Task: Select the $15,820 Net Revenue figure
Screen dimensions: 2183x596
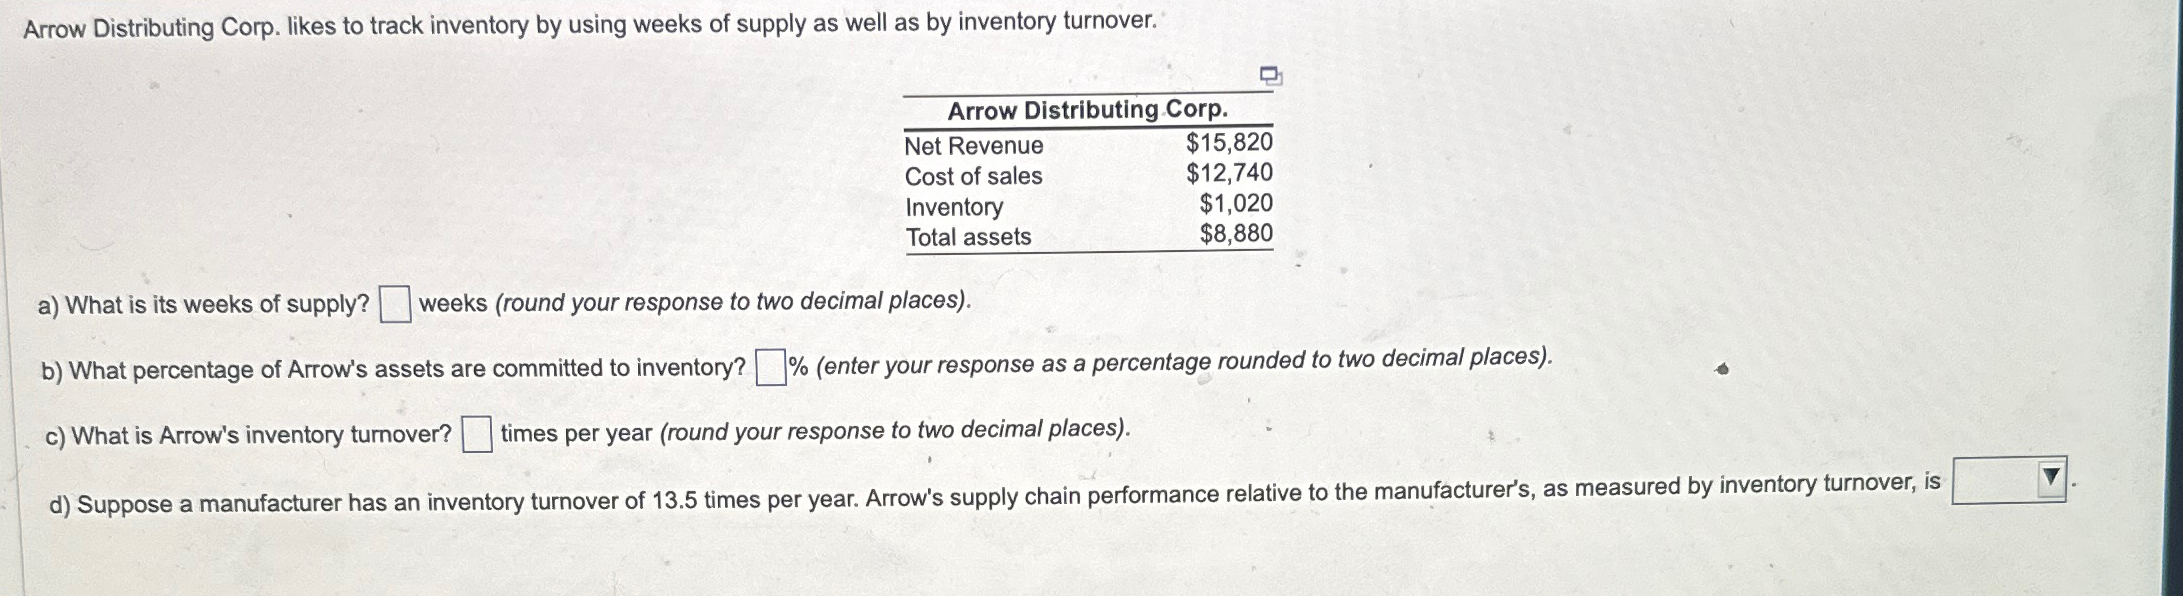Action: [x=1228, y=147]
